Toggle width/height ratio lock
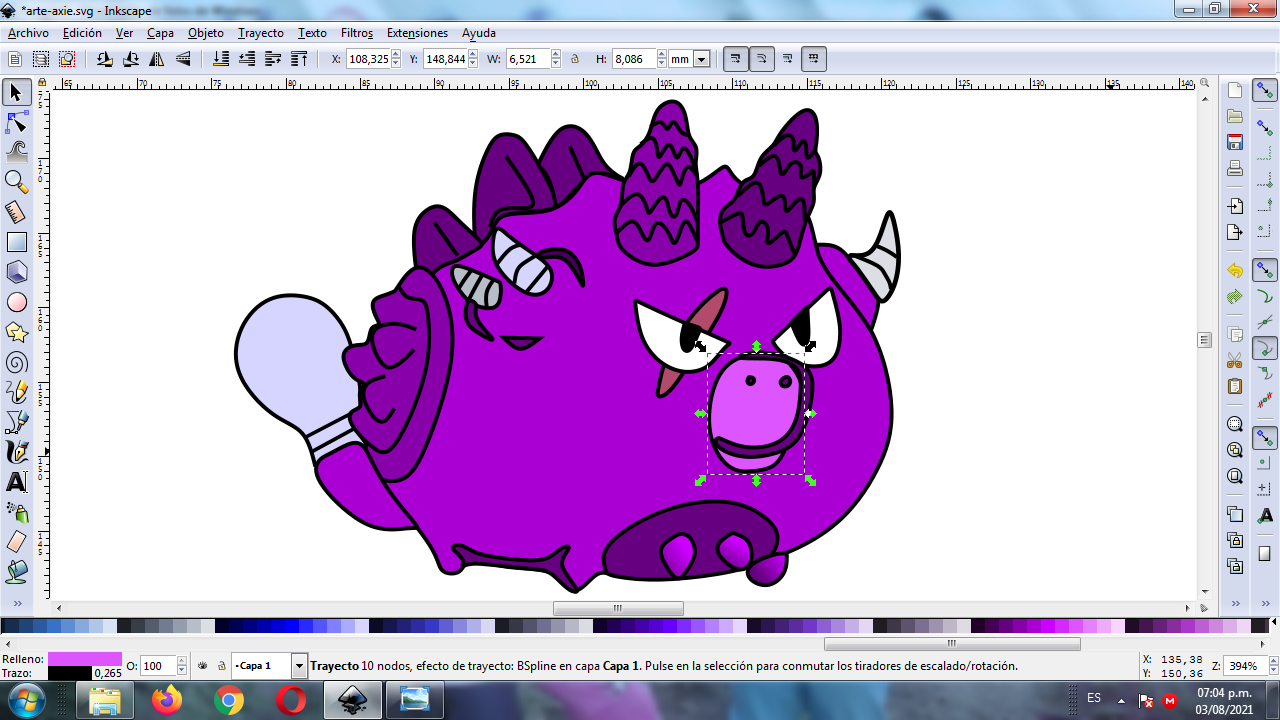This screenshot has height=720, width=1280. [575, 59]
